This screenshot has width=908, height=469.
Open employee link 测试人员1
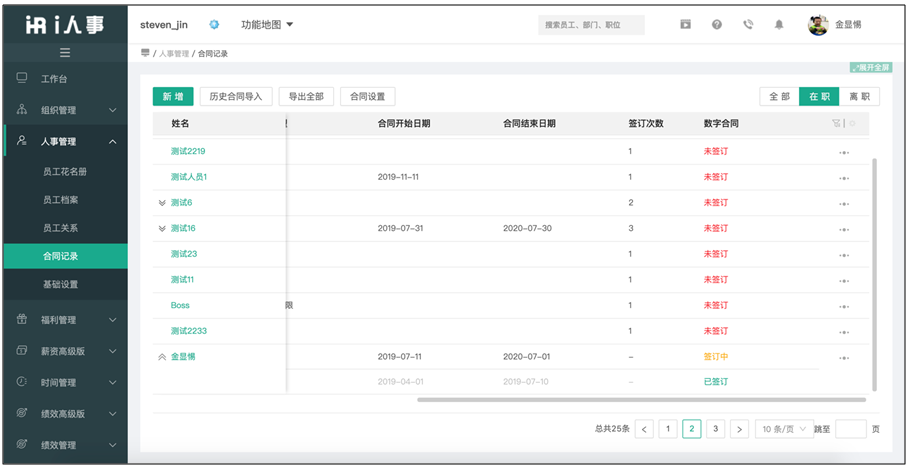(189, 177)
